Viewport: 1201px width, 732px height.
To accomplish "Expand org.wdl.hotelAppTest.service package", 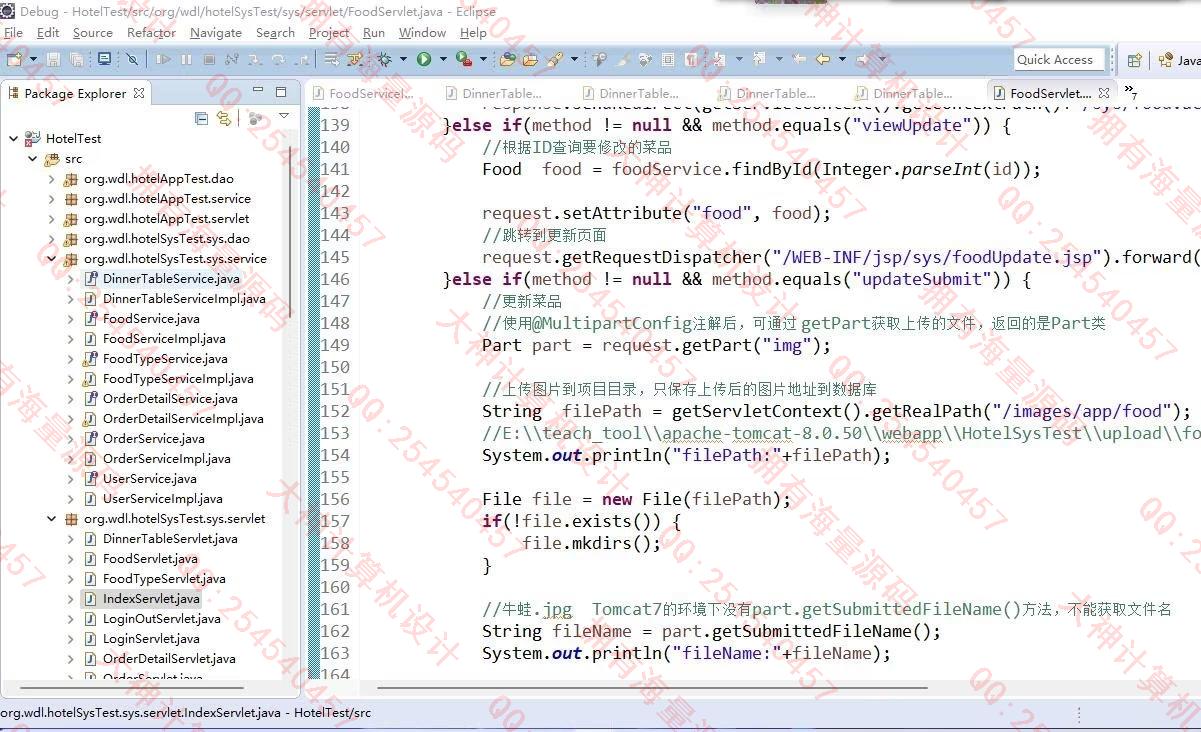I will pos(52,198).
